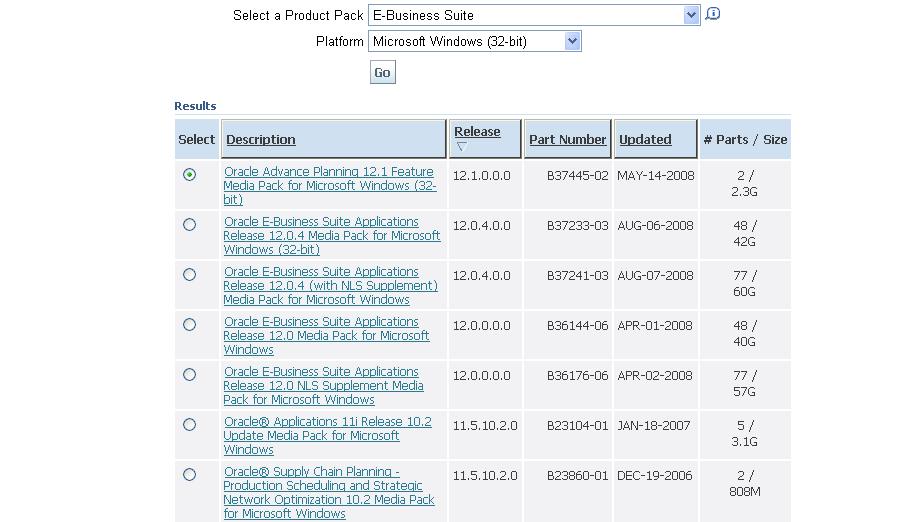Select radio for part B36144-06

click(x=190, y=325)
